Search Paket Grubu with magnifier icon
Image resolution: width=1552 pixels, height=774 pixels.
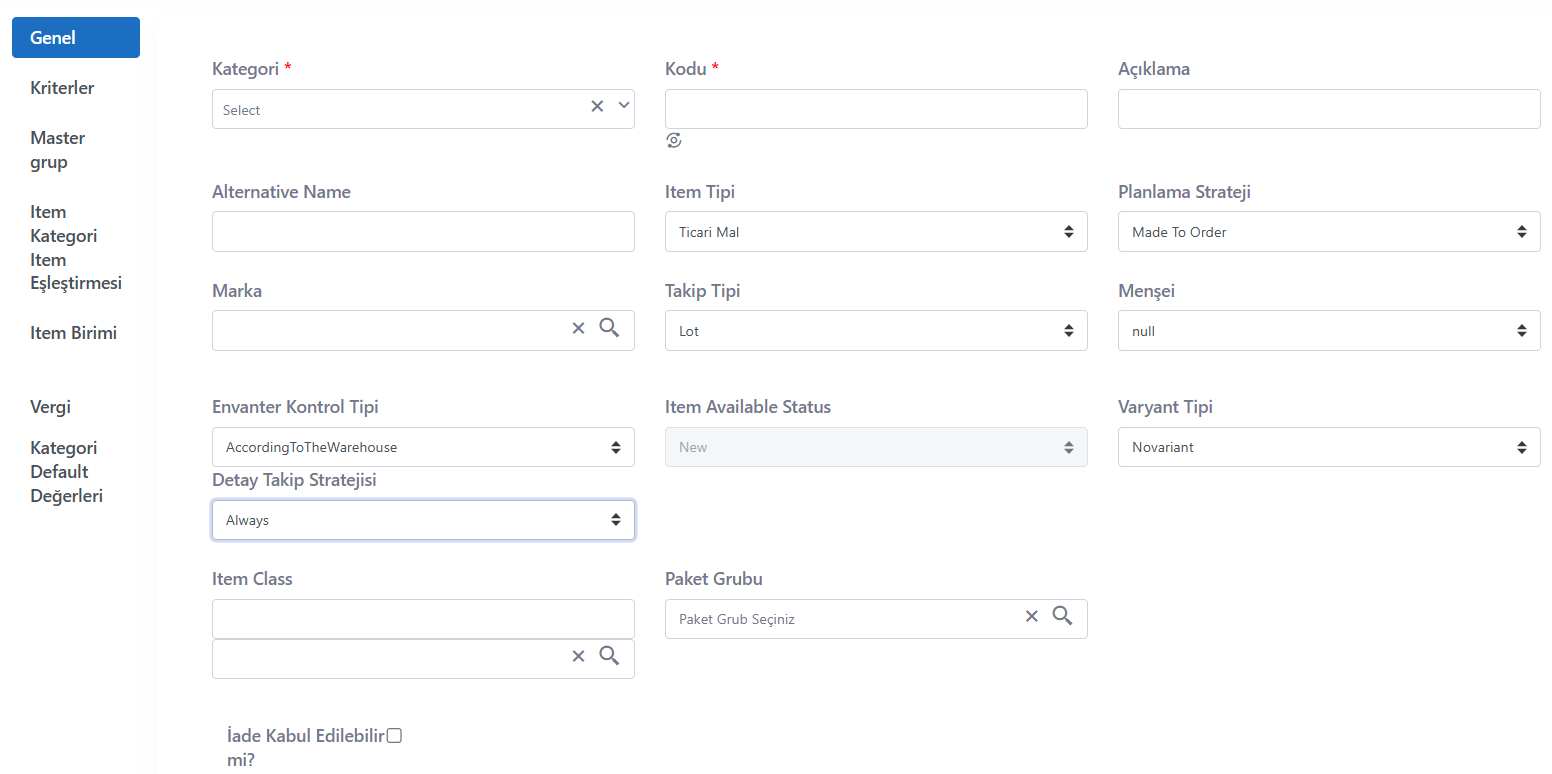pos(1062,615)
